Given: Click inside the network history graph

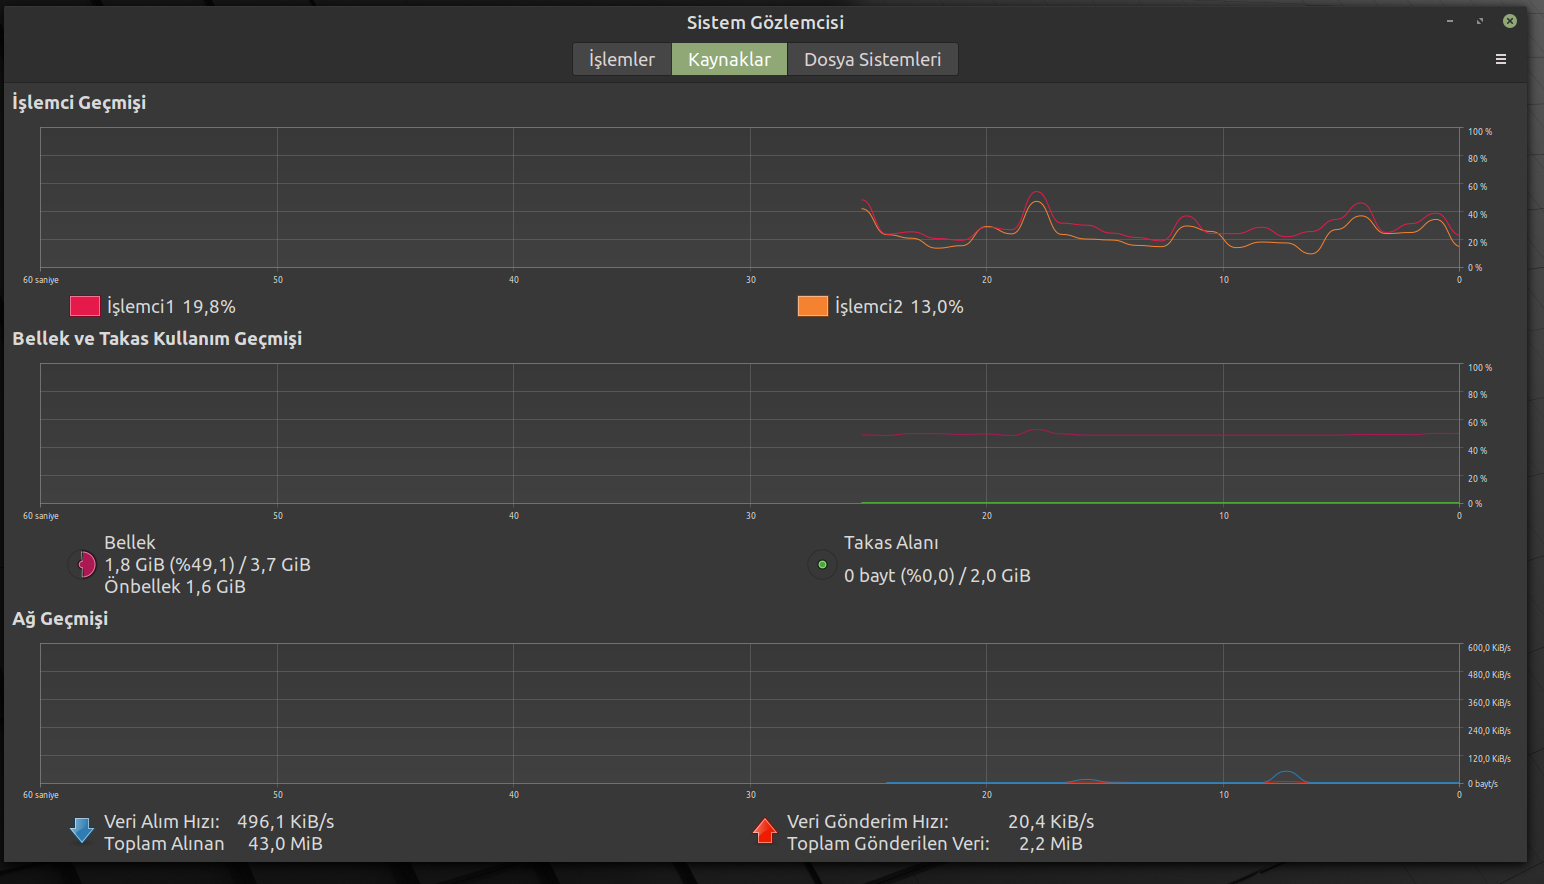Looking at the screenshot, I should pyautogui.click(x=750, y=713).
